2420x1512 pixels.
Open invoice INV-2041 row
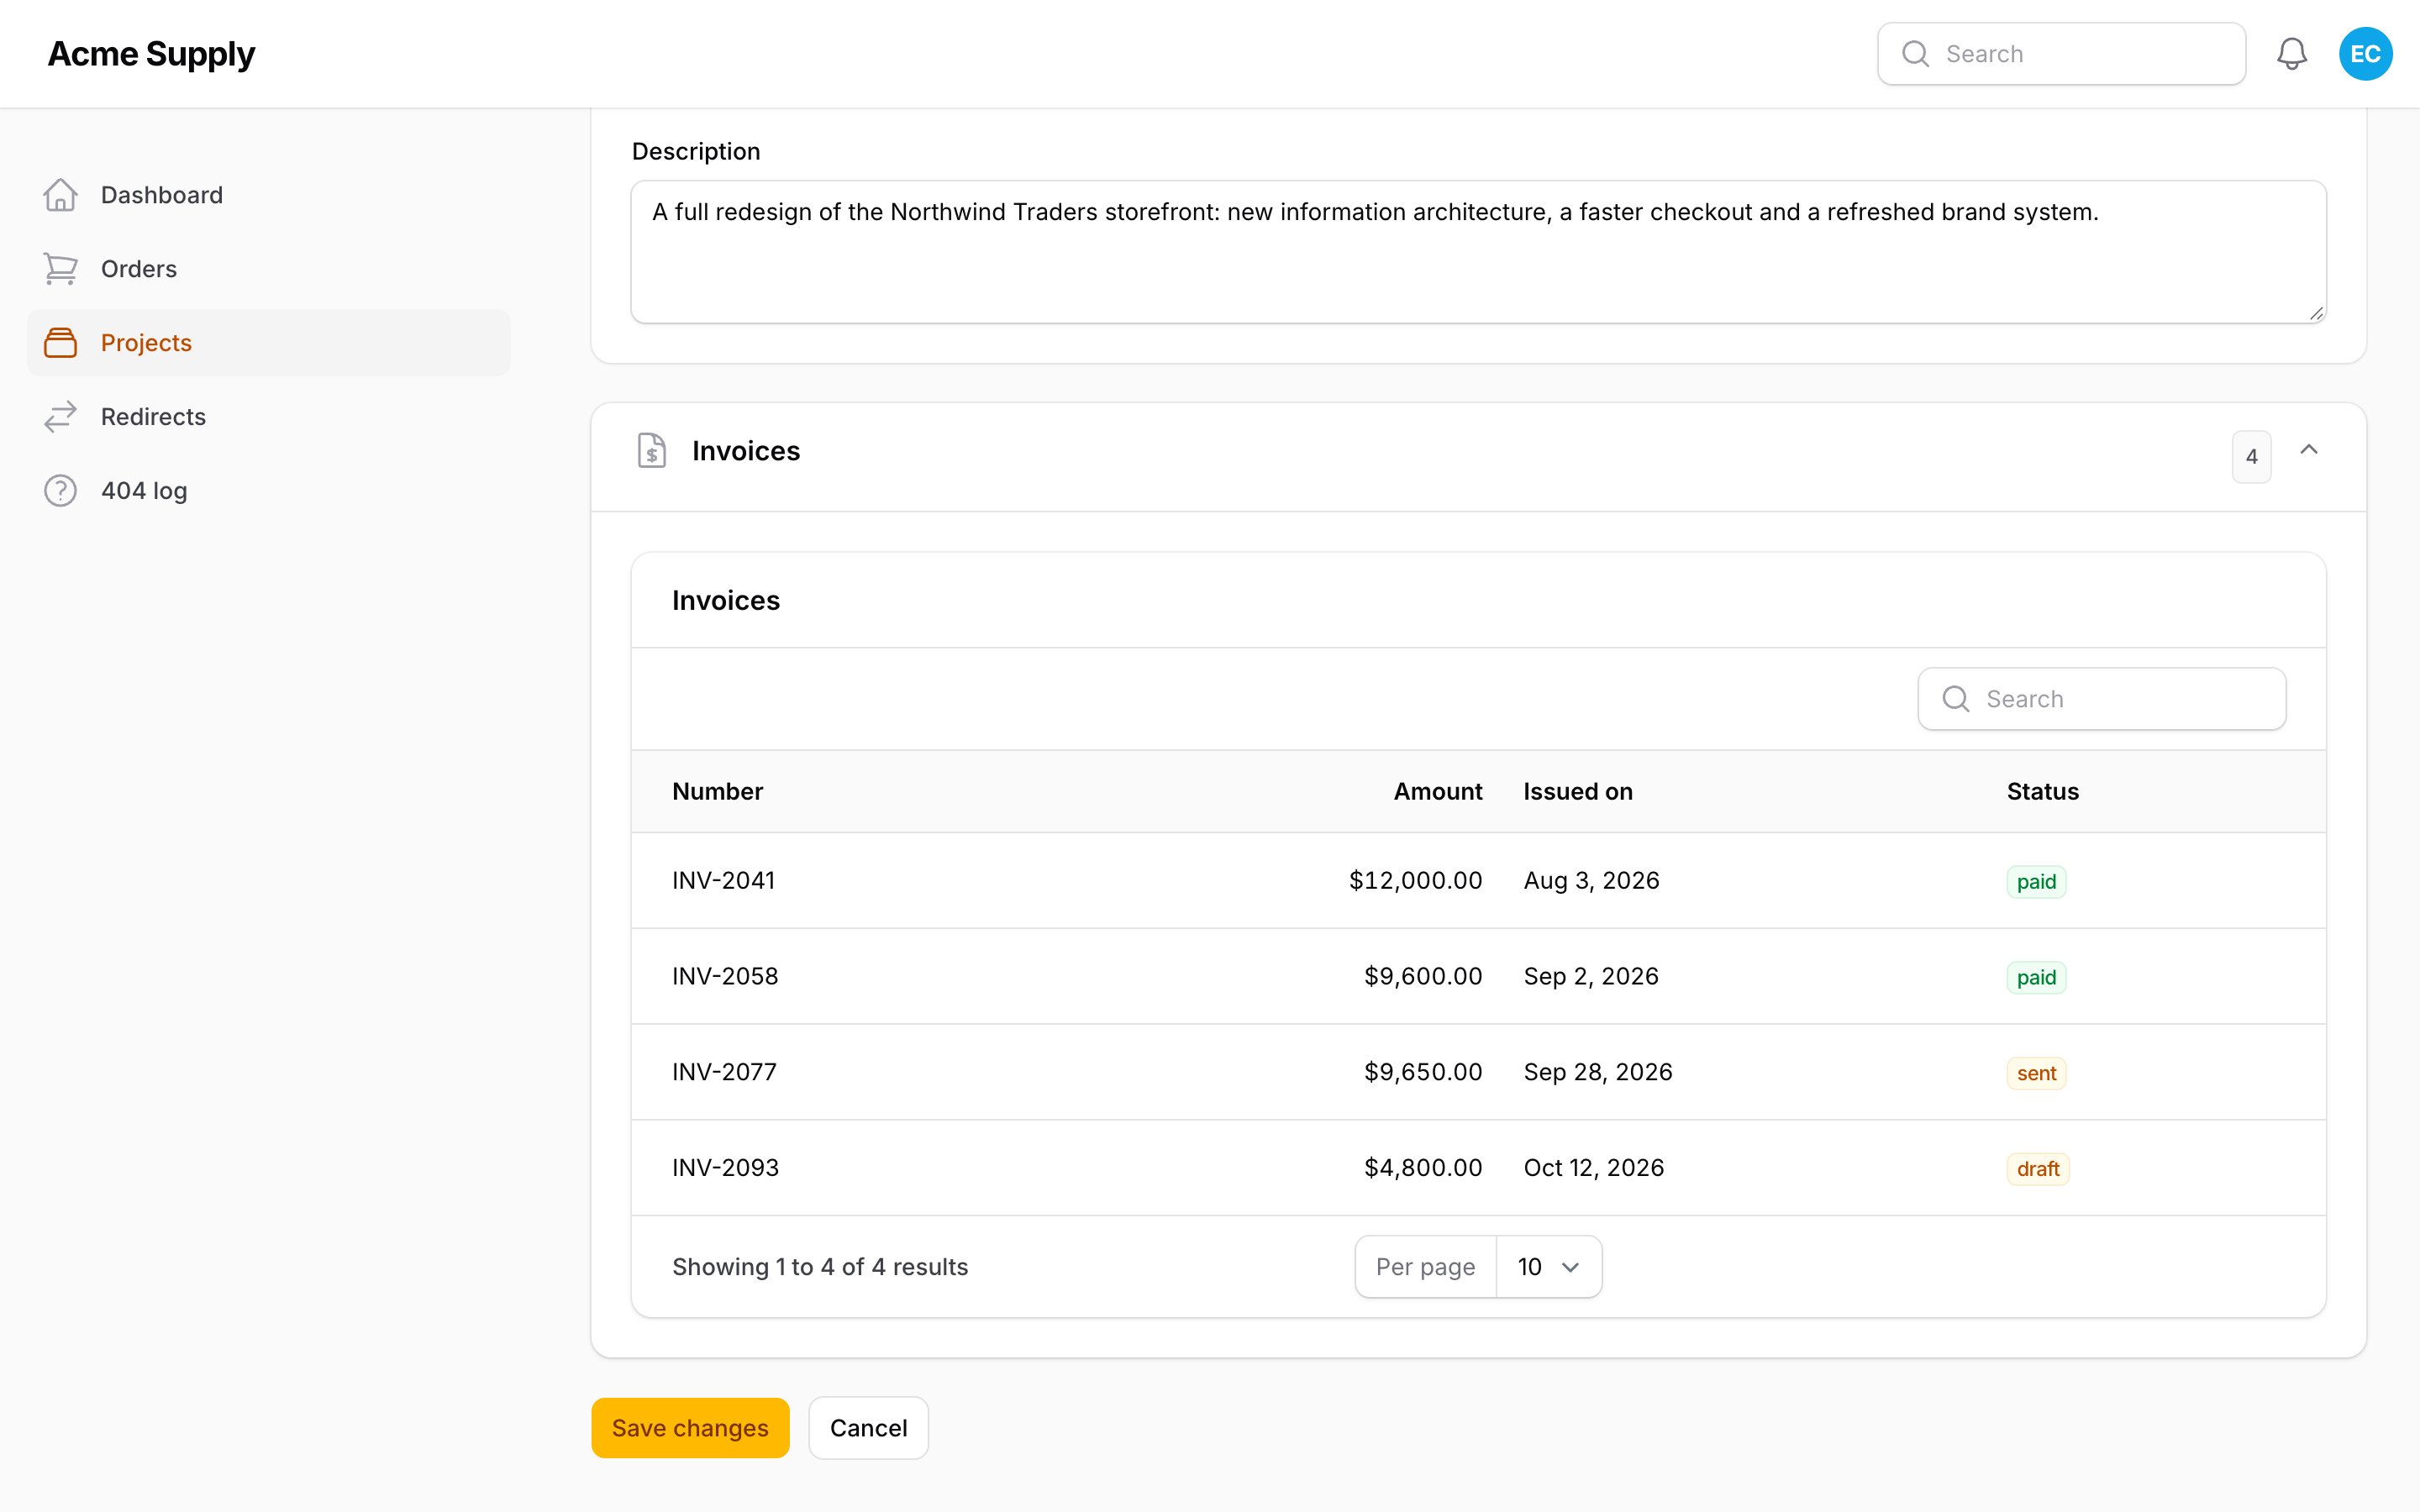[1478, 881]
